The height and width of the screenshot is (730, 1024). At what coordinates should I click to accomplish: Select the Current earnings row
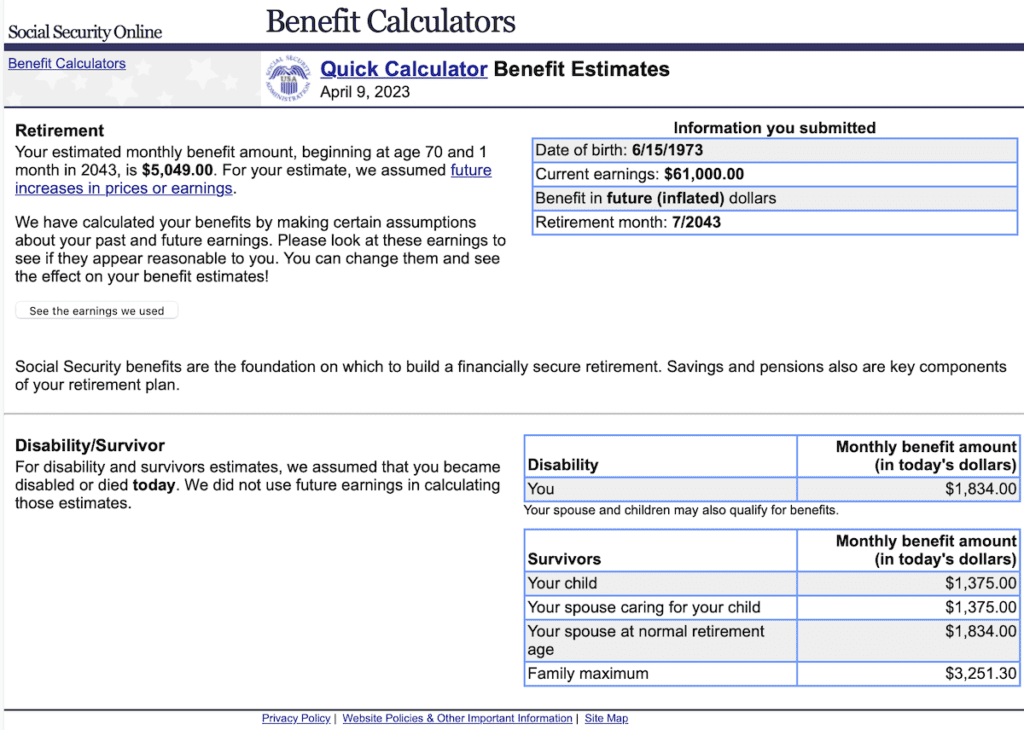point(770,173)
